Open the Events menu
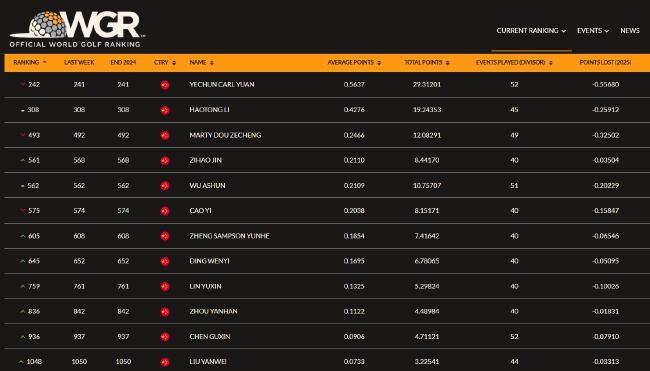 593,31
